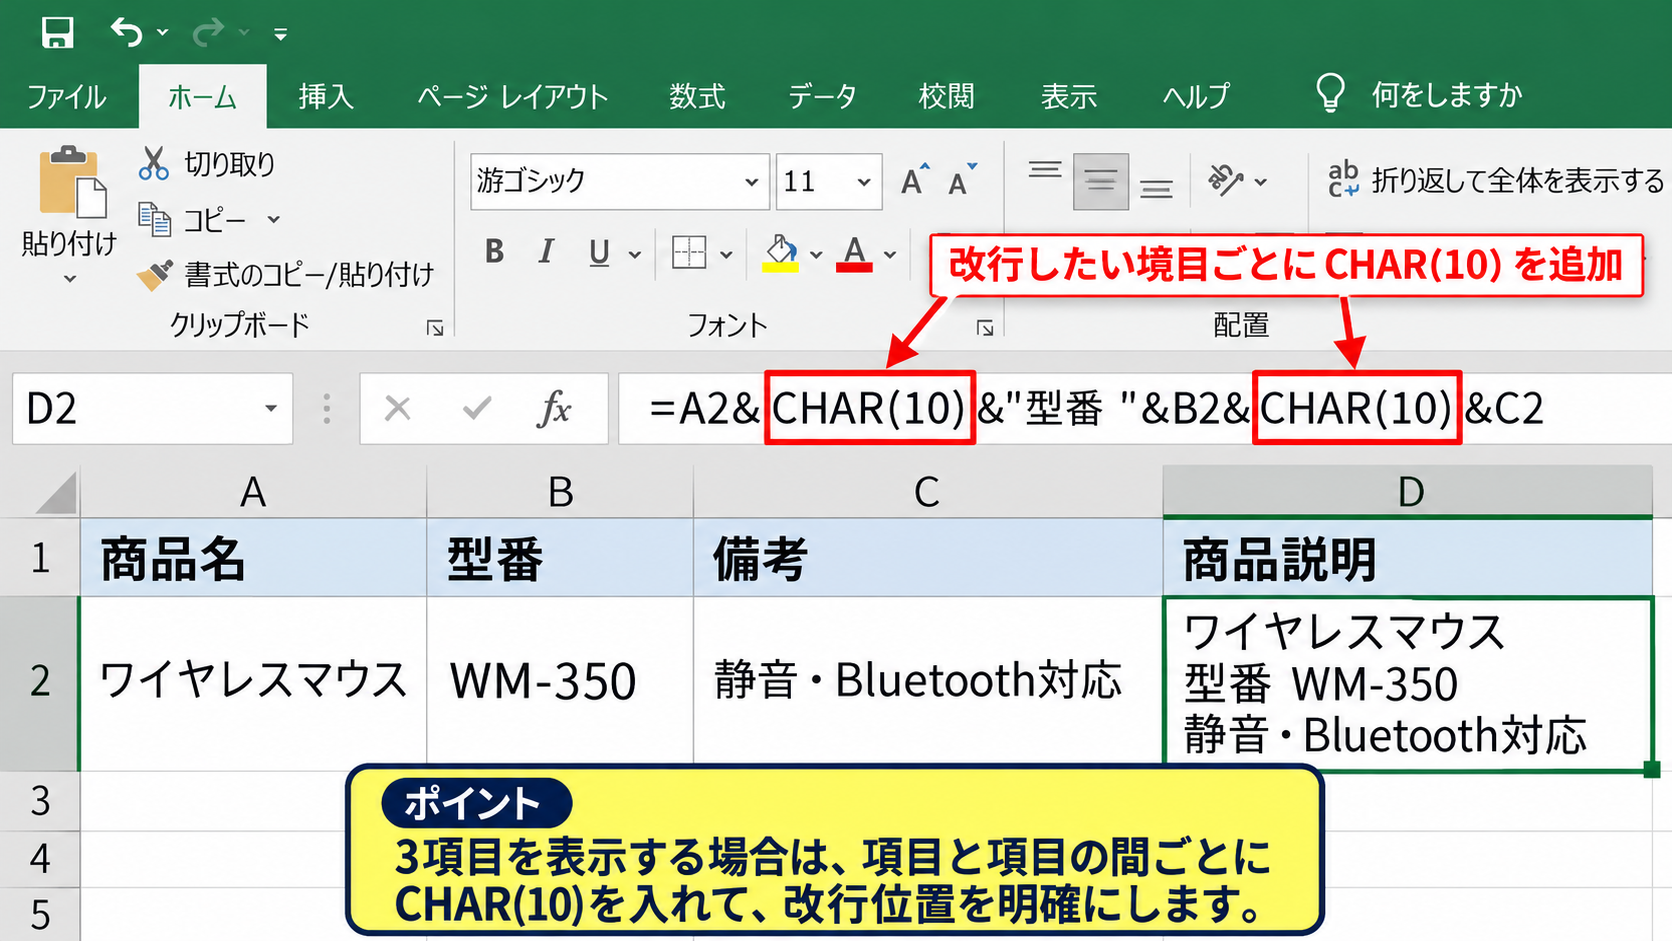
Task: Click the Borders icon
Action: click(x=689, y=252)
